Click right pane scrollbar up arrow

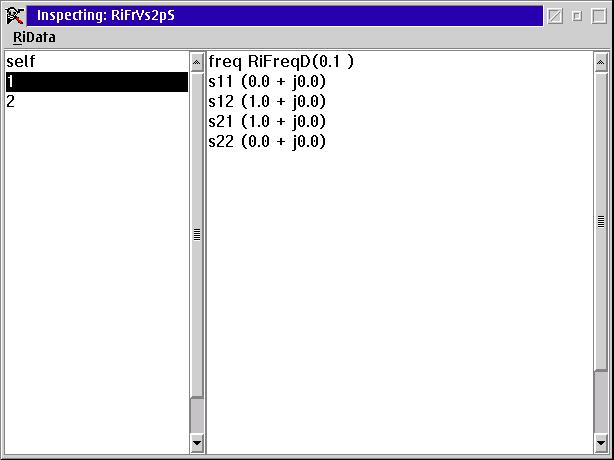point(601,62)
